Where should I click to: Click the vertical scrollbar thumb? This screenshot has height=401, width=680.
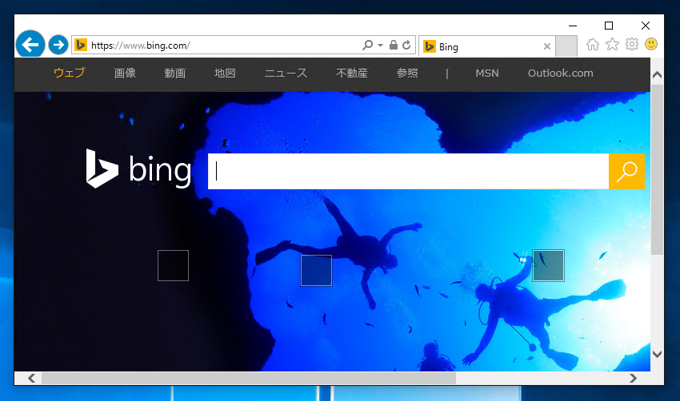(x=657, y=170)
